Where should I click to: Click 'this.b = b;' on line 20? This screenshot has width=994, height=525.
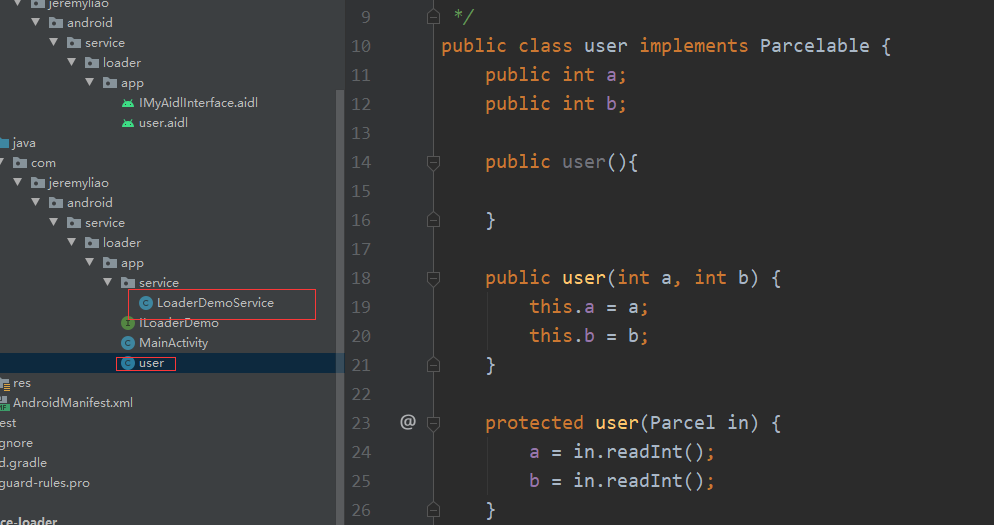589,335
